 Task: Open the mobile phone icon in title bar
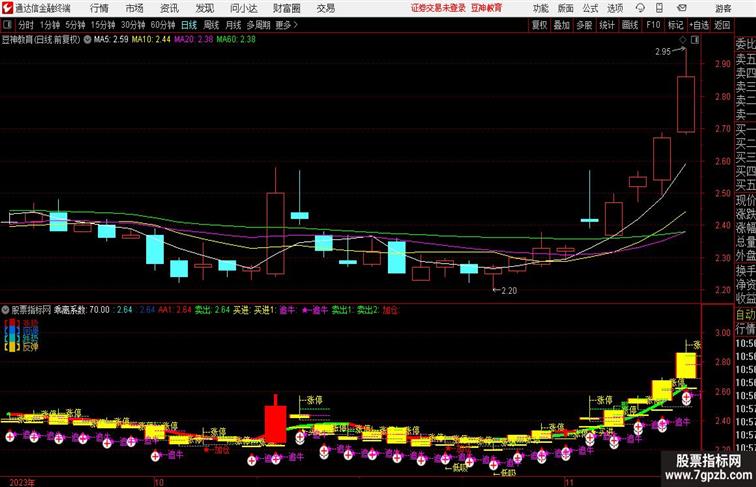660,8
